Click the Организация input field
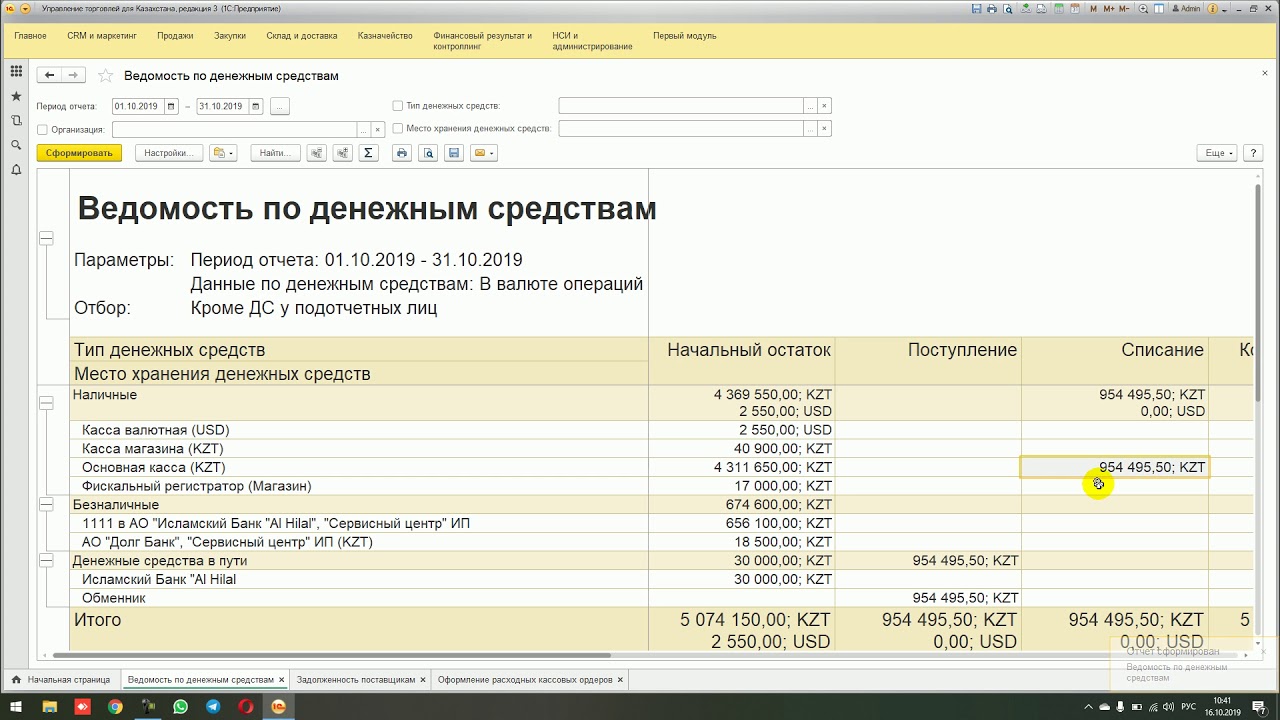1280x720 pixels. [235, 130]
